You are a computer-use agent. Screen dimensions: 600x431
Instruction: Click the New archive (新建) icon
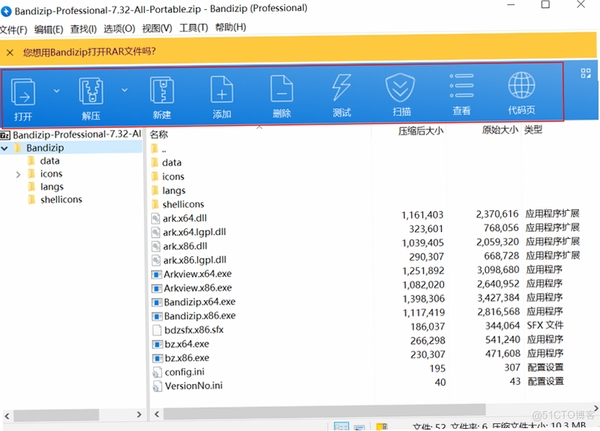pyautogui.click(x=162, y=90)
